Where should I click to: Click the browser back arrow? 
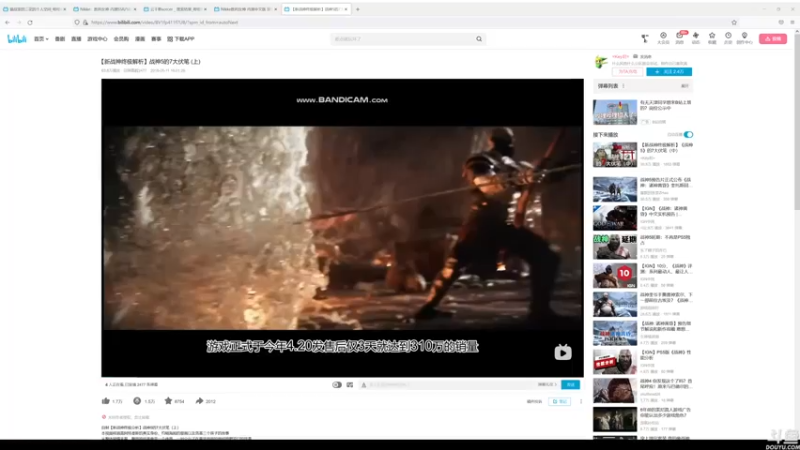(7, 22)
